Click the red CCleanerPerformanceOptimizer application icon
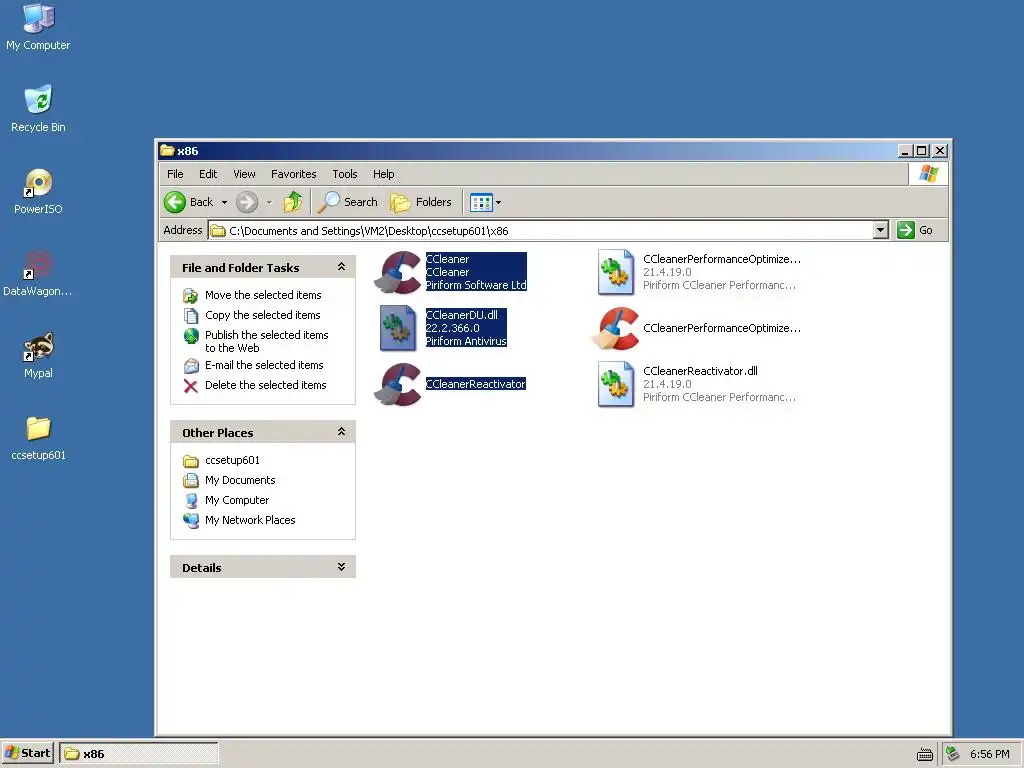Screen dimensions: 1024x768 616,328
